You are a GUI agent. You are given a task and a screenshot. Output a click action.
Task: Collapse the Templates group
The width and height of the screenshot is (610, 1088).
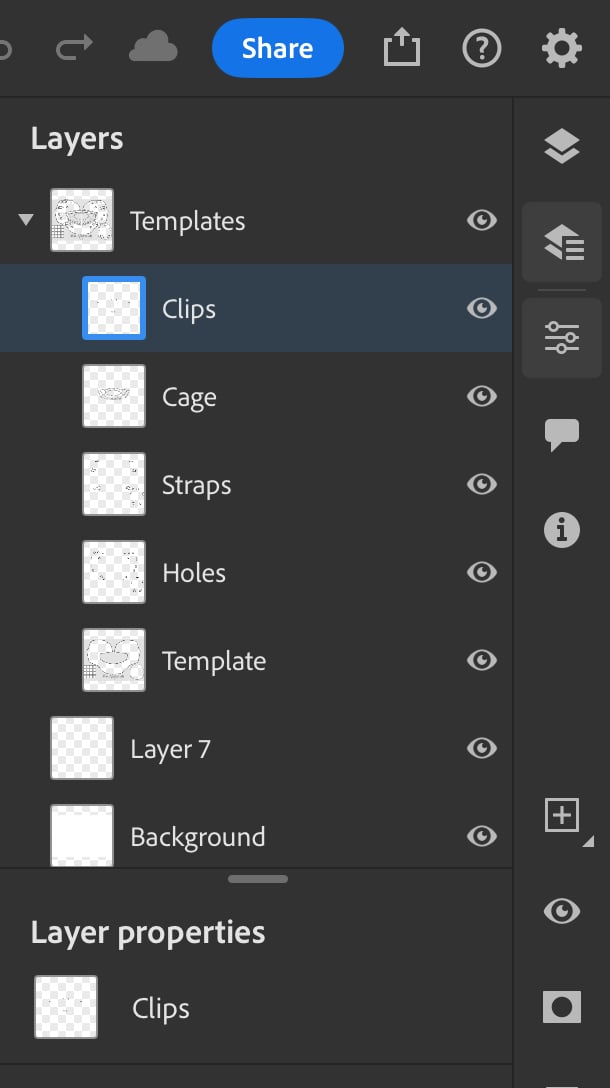[x=26, y=221]
